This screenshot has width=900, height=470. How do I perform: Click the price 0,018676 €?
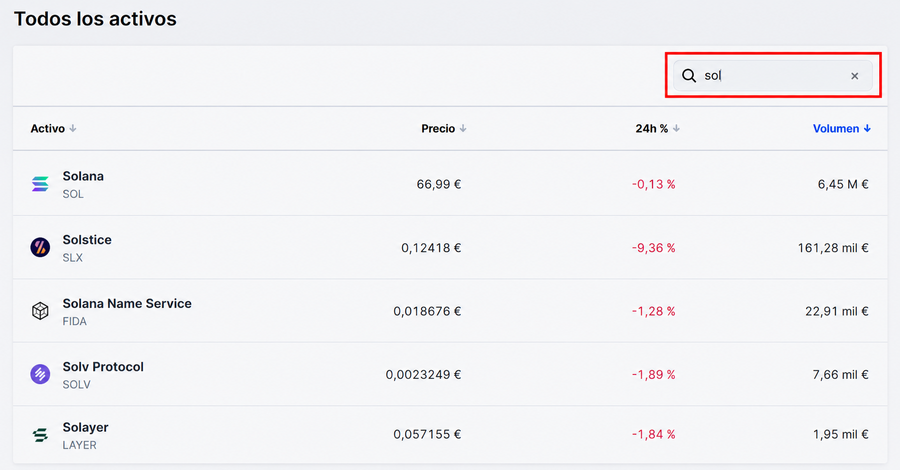(427, 311)
